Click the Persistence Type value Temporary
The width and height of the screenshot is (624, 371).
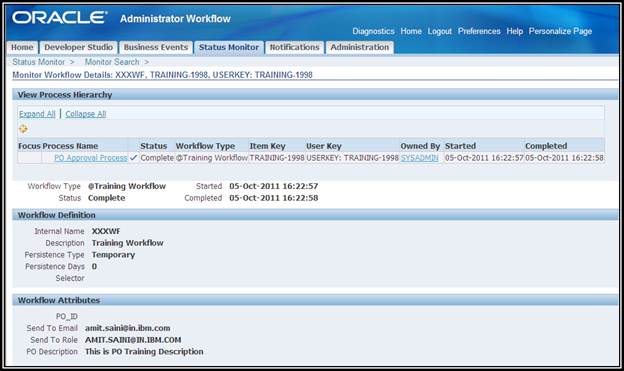[113, 255]
